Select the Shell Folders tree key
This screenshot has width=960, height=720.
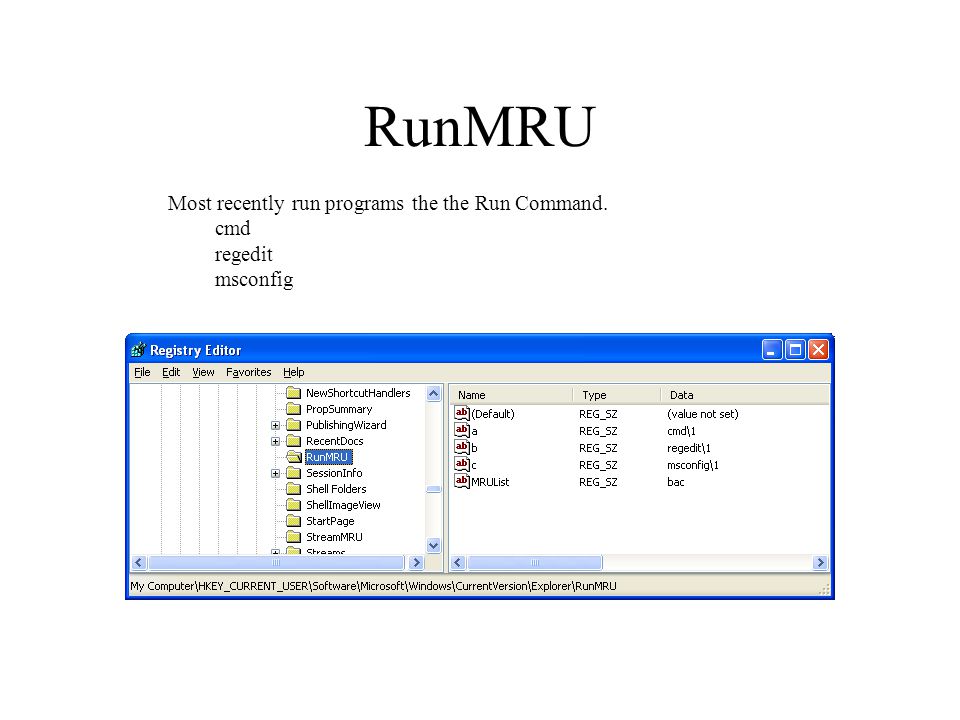click(336, 489)
